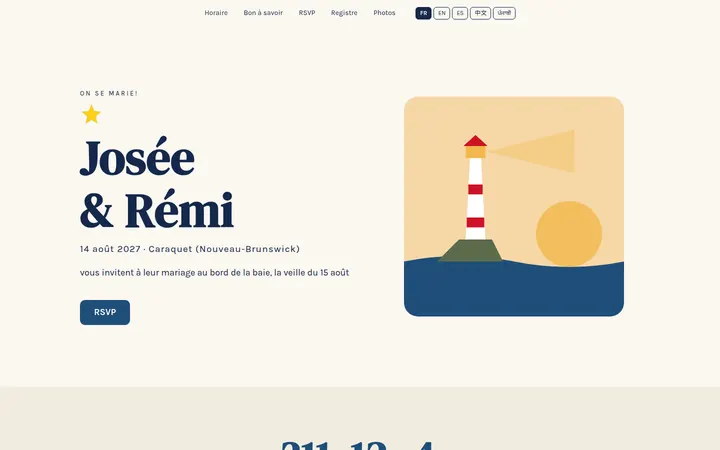Go to Bon à savoir section
720x450 pixels.
[x=263, y=13]
